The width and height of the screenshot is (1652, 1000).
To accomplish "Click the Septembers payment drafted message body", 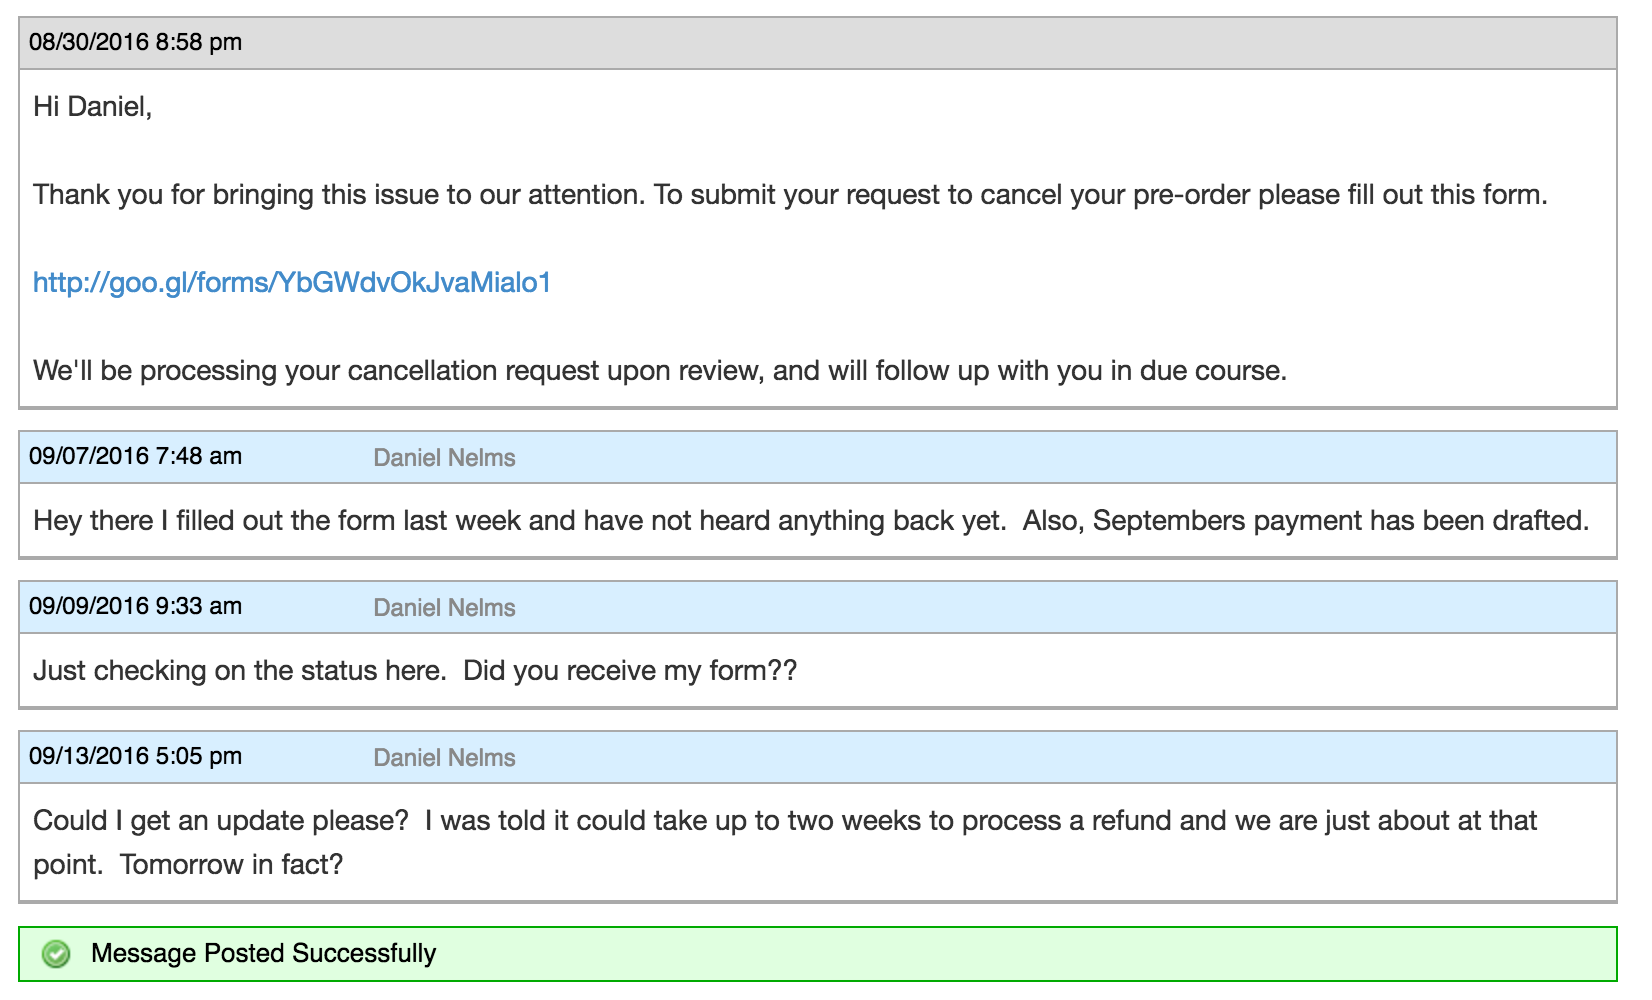I will [x=811, y=521].
